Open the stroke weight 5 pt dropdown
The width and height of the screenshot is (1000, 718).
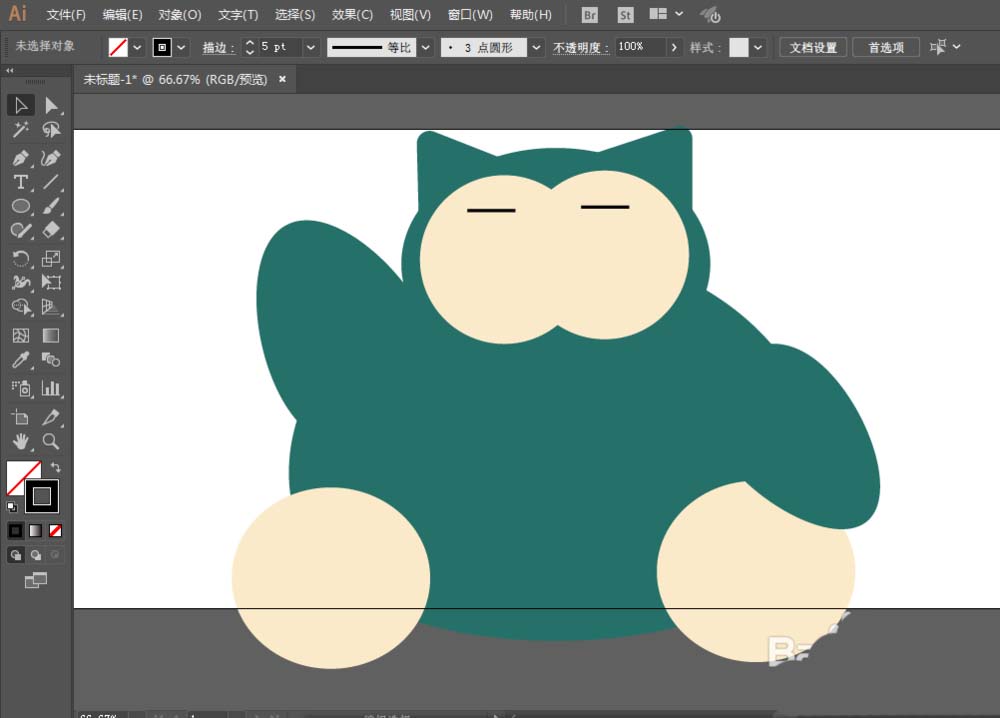[x=311, y=47]
